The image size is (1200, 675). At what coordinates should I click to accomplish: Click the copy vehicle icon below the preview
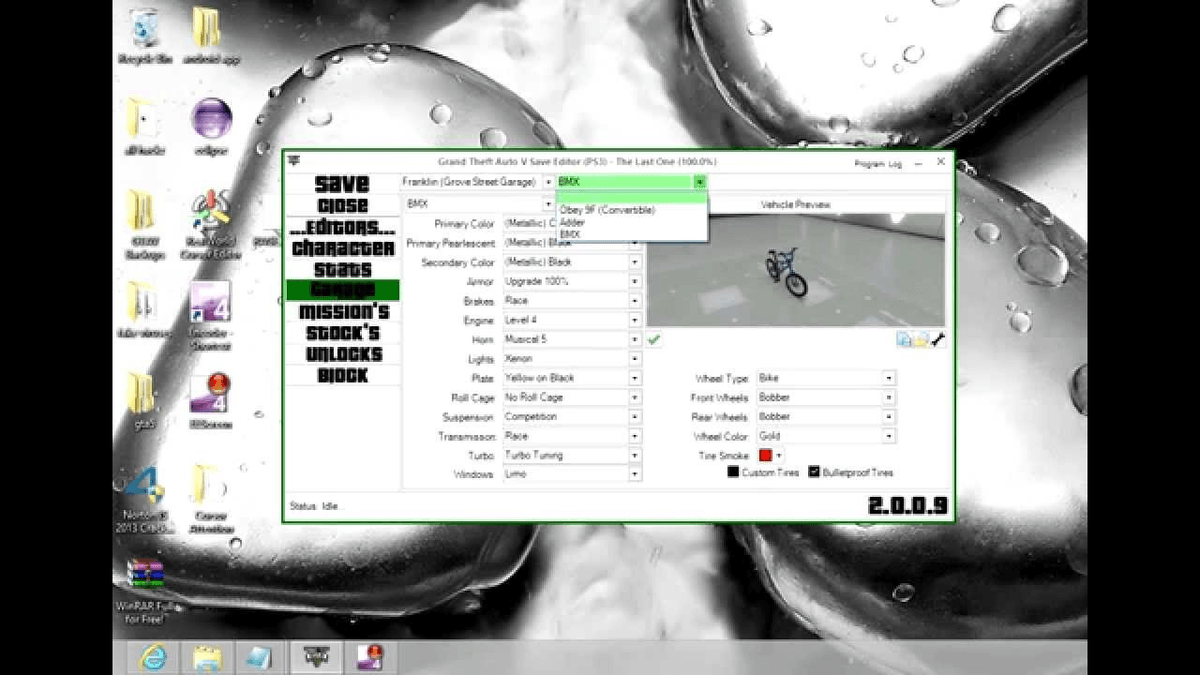point(904,340)
